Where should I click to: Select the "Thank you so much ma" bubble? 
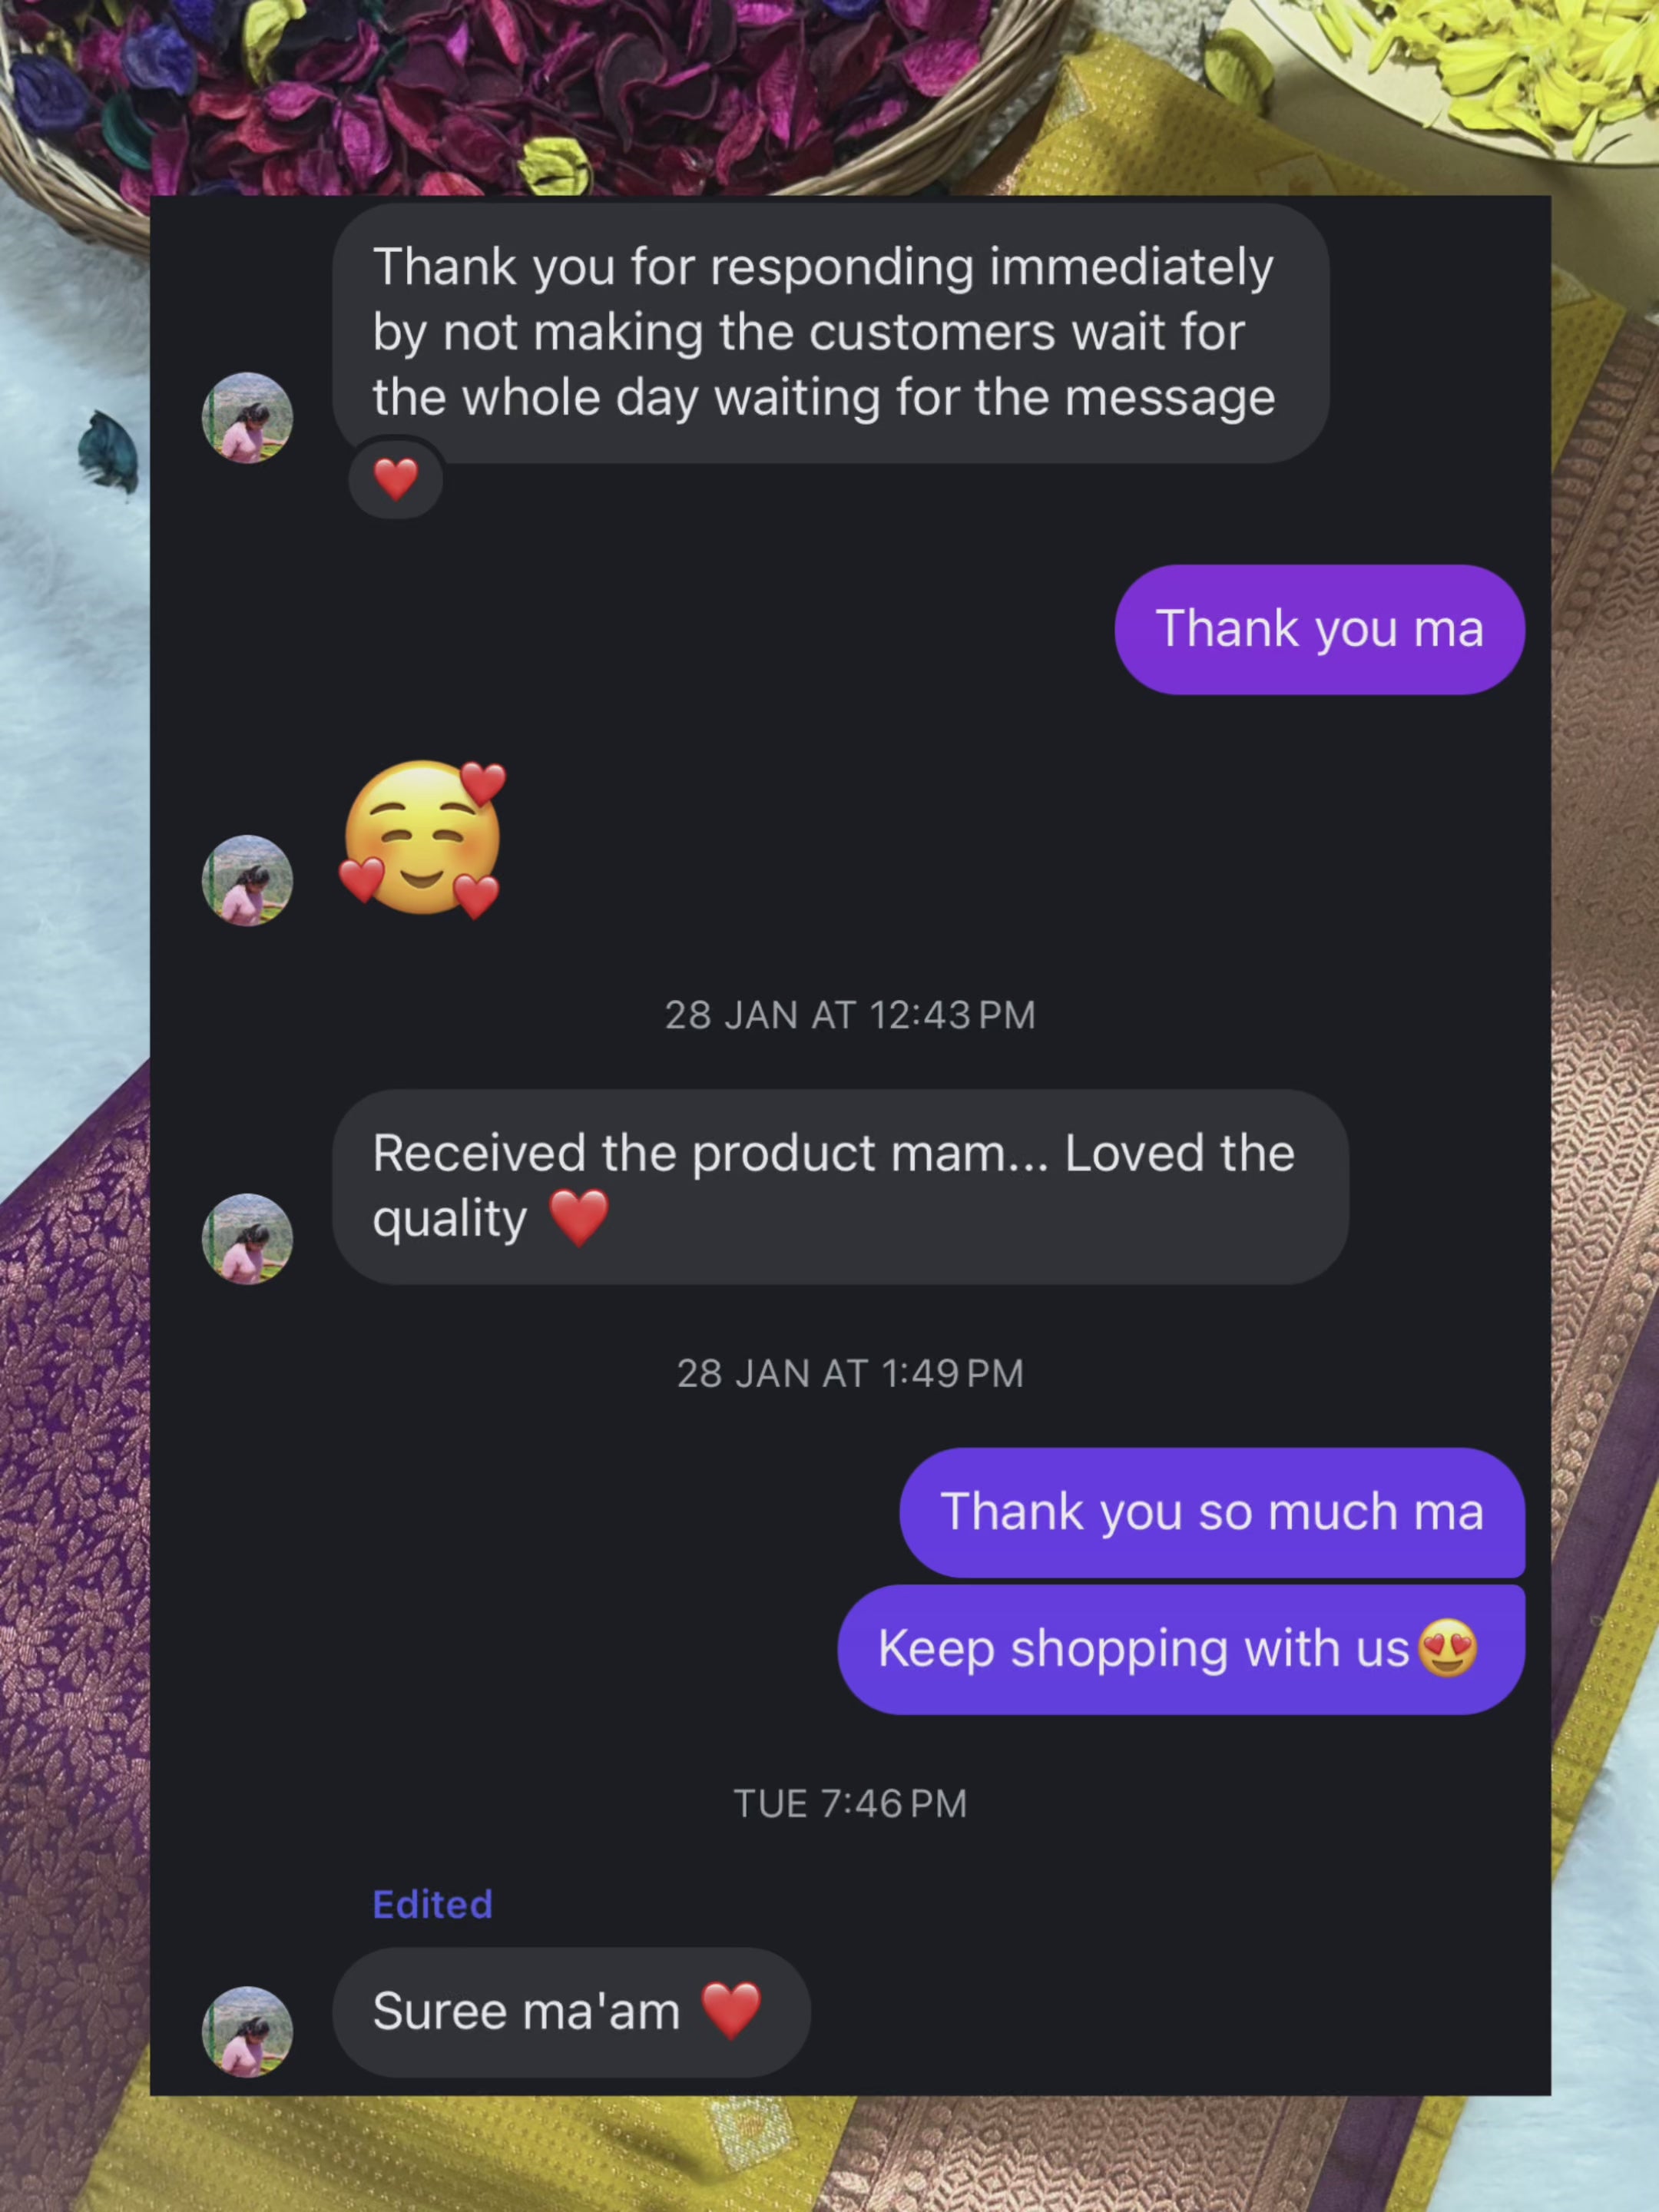1212,1512
